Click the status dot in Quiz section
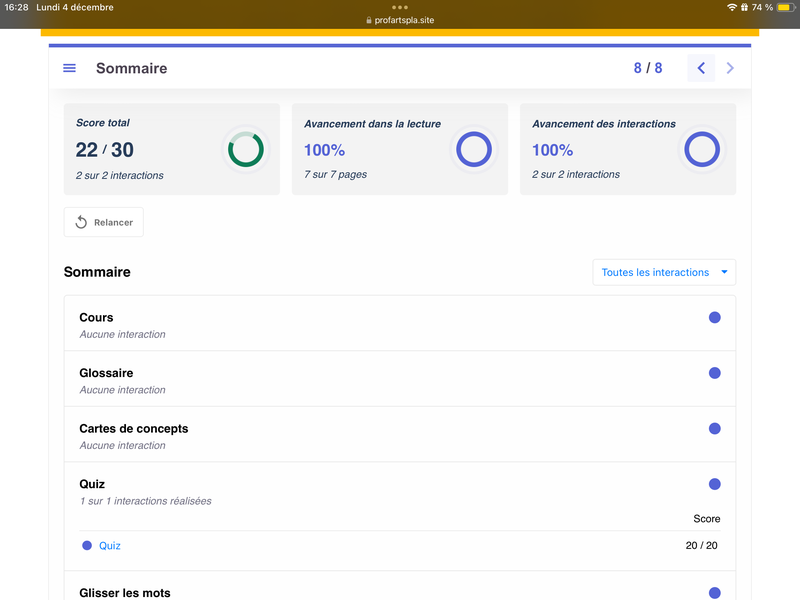The width and height of the screenshot is (800, 600). click(x=714, y=484)
